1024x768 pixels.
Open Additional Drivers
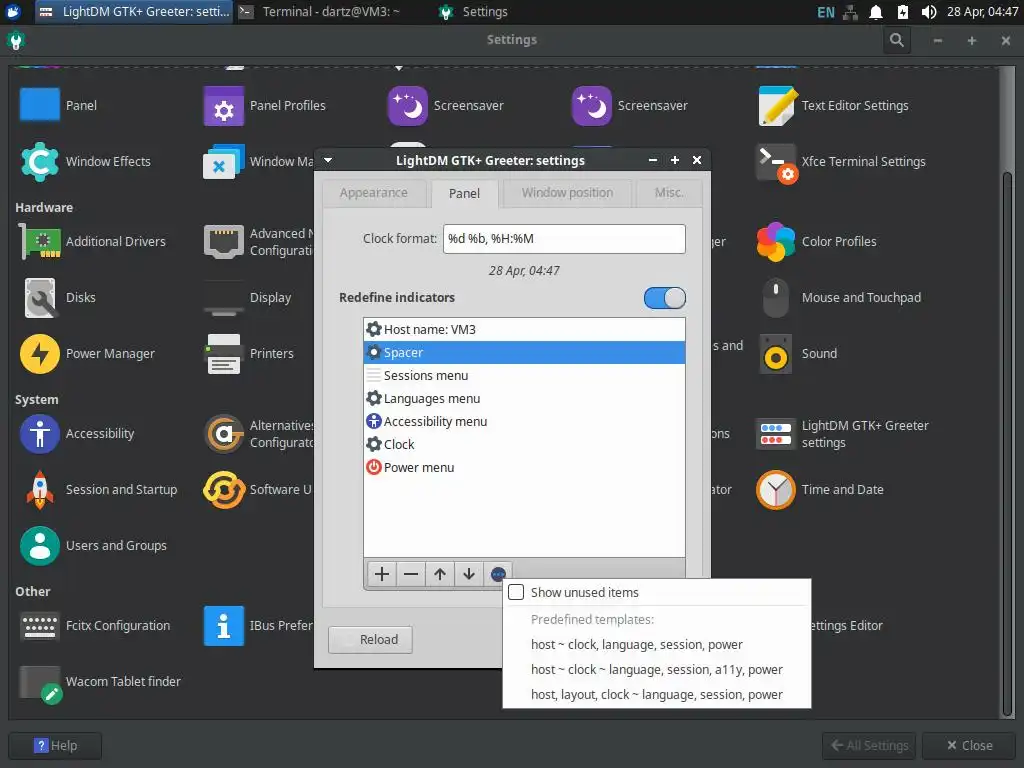(40, 241)
